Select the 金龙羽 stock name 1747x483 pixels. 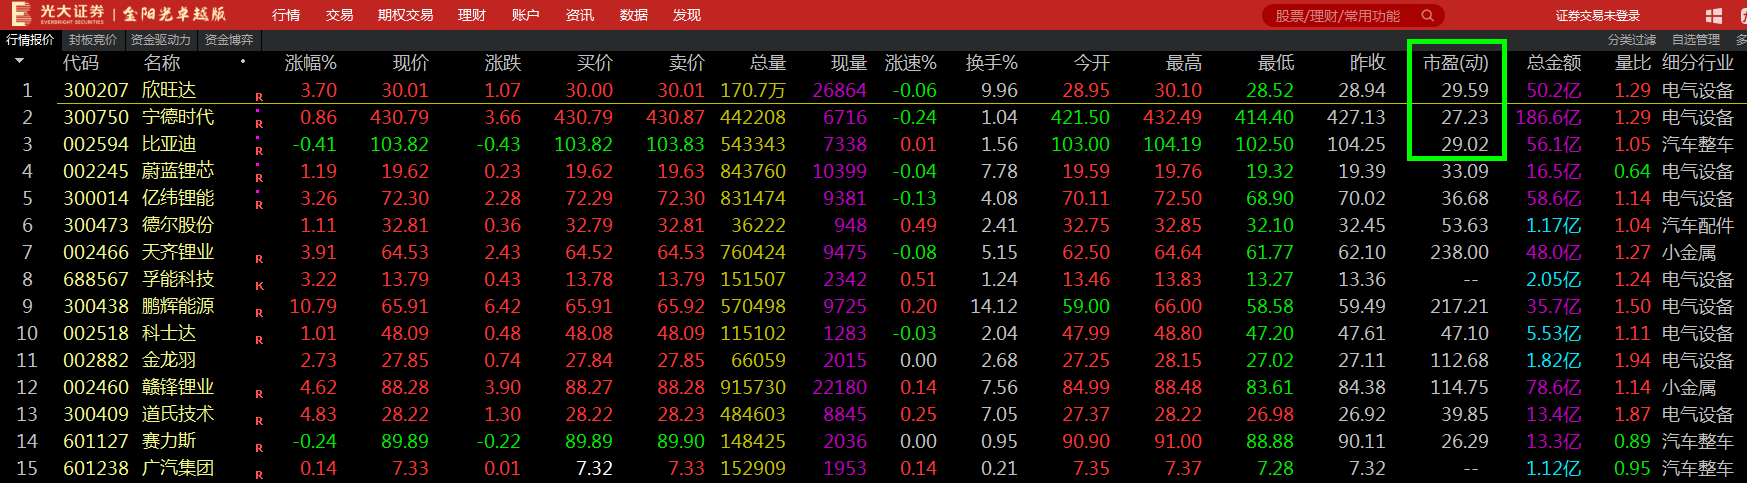pyautogui.click(x=169, y=360)
